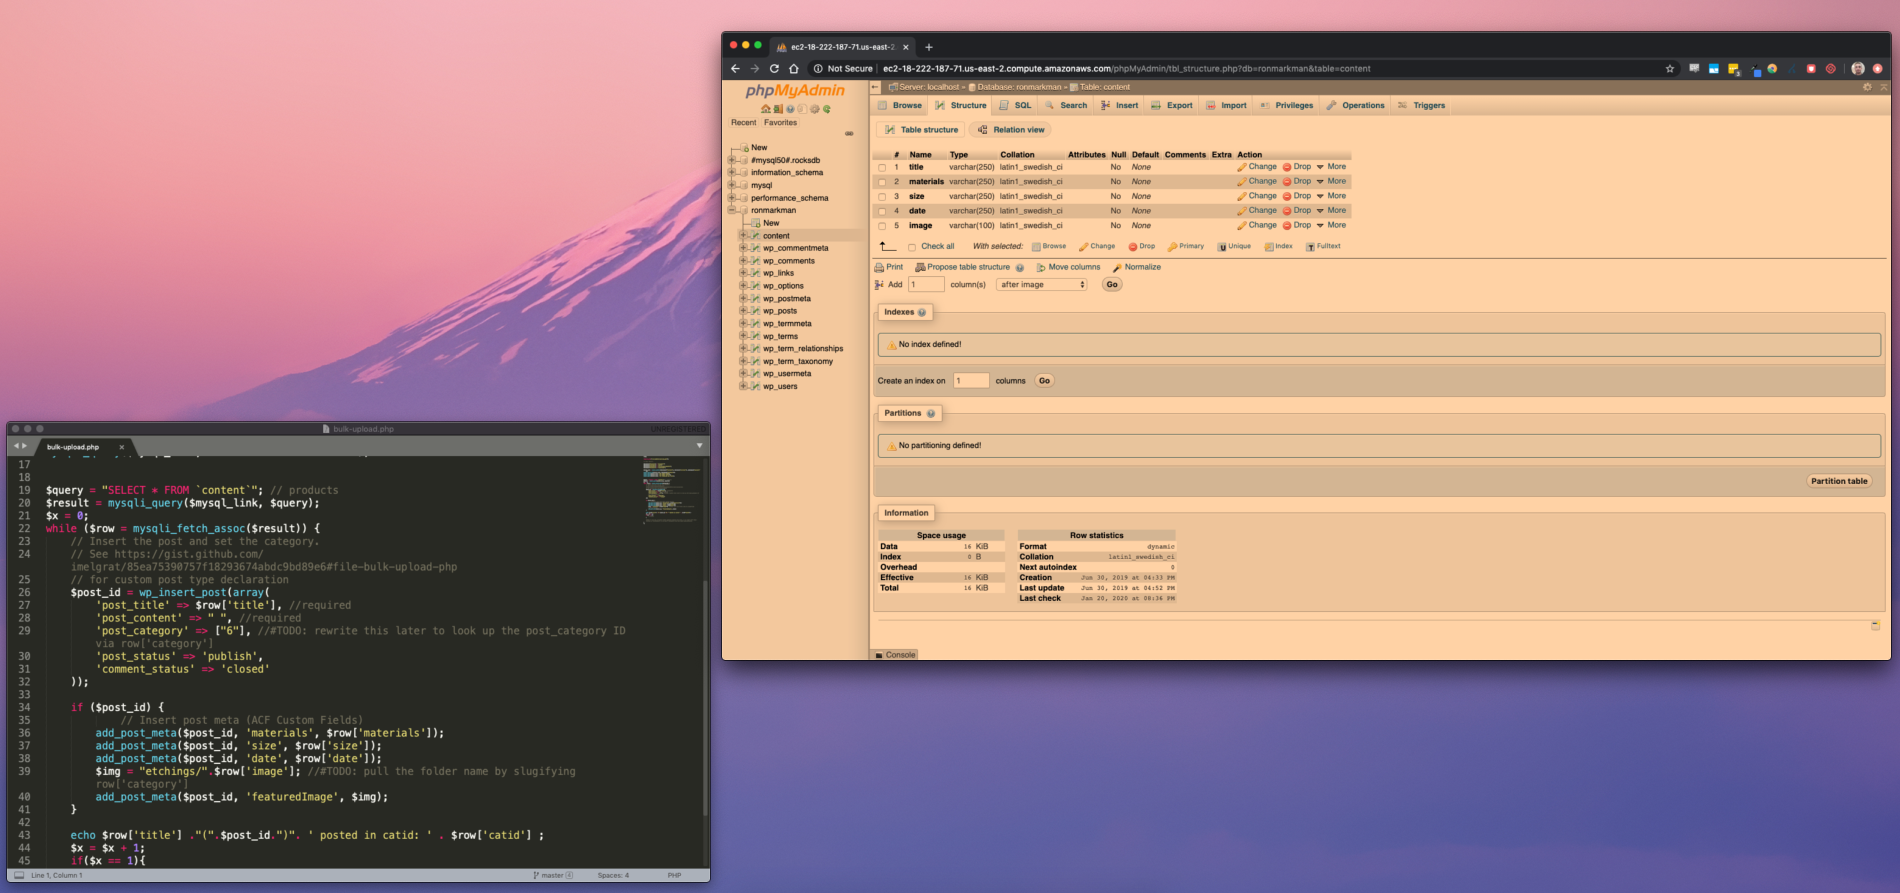
Task: Go back in the browser
Action: click(x=735, y=69)
